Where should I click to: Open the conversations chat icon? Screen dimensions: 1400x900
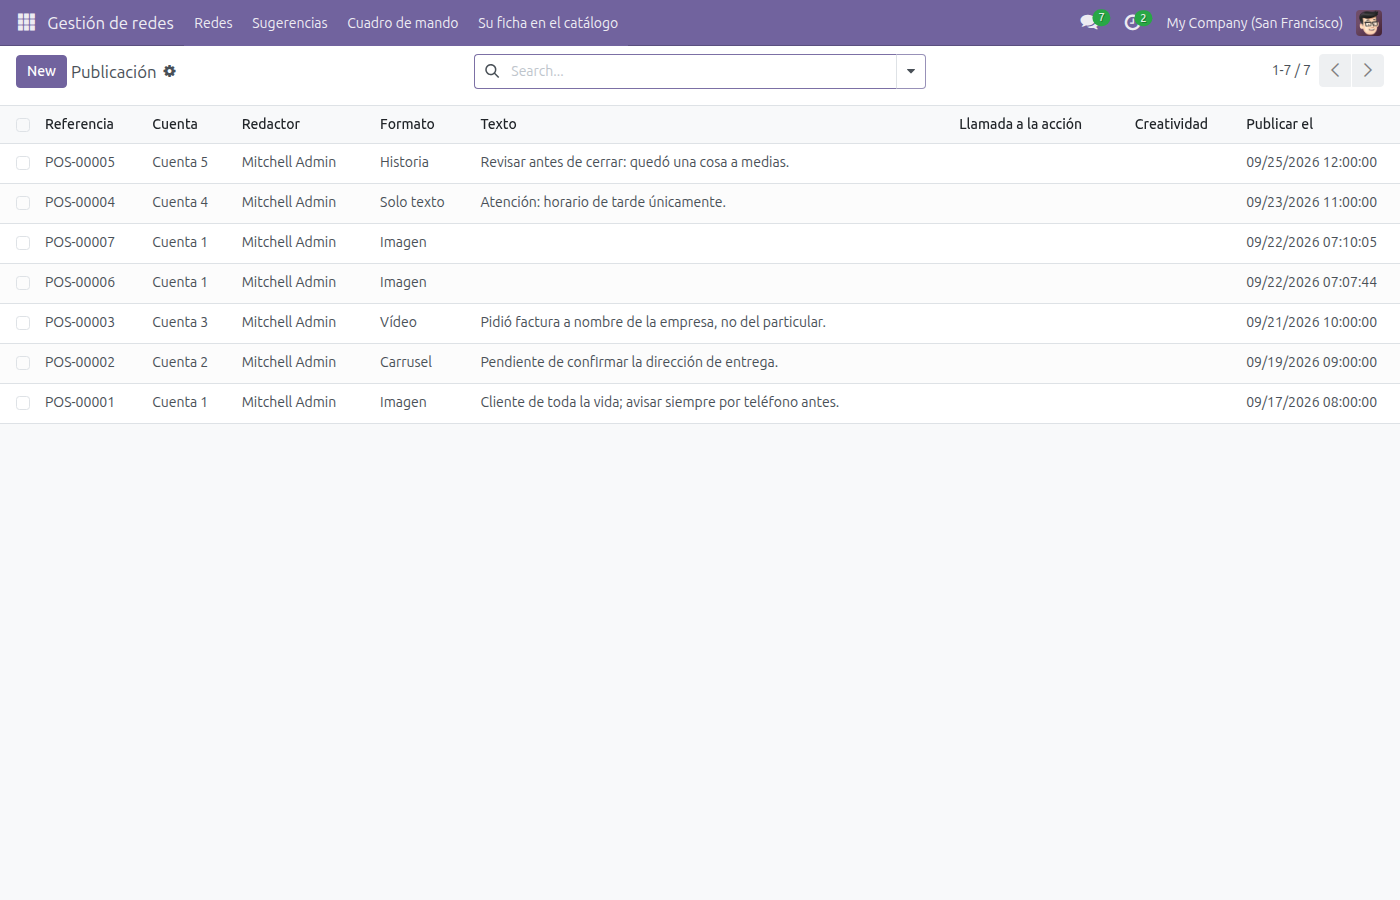(1089, 22)
